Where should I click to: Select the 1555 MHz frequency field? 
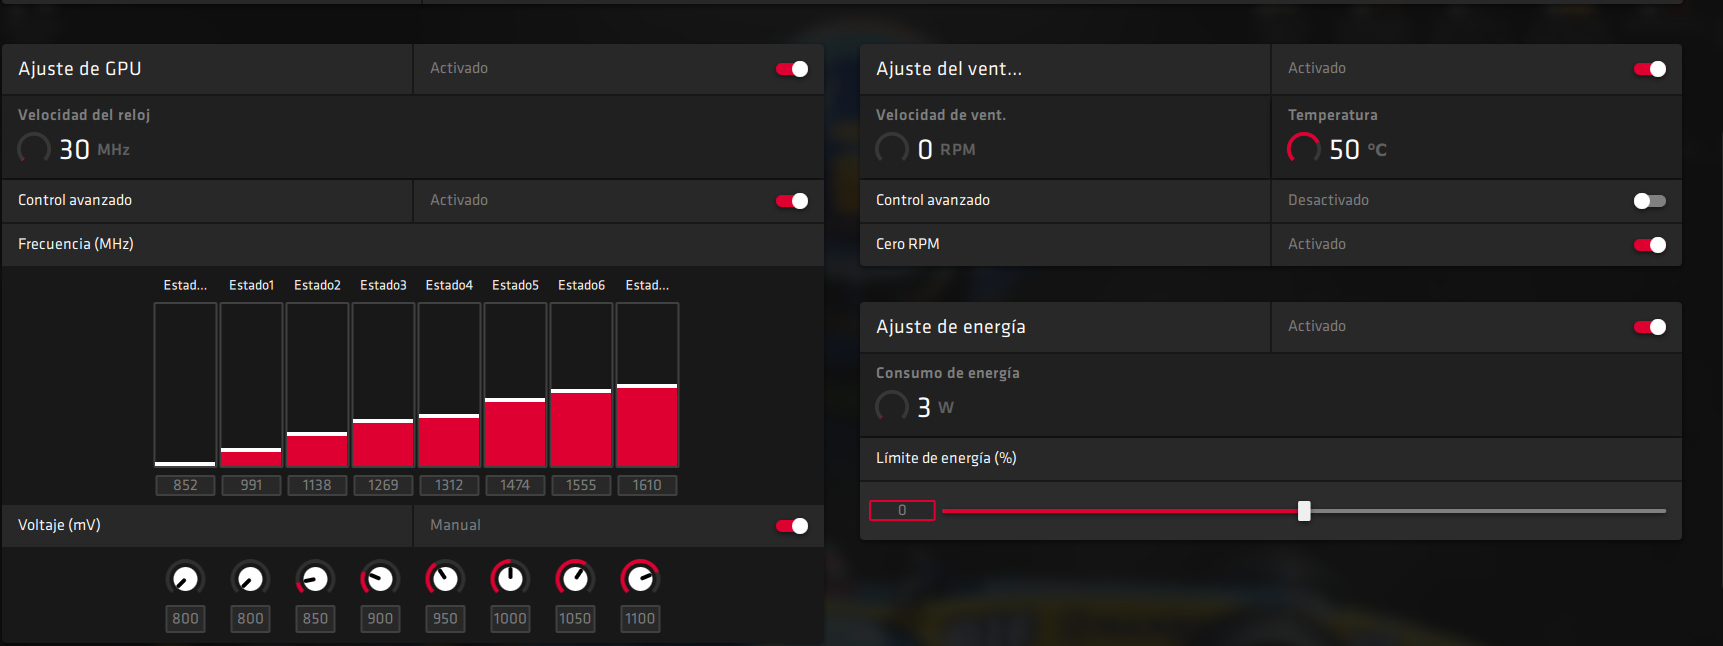(x=581, y=485)
